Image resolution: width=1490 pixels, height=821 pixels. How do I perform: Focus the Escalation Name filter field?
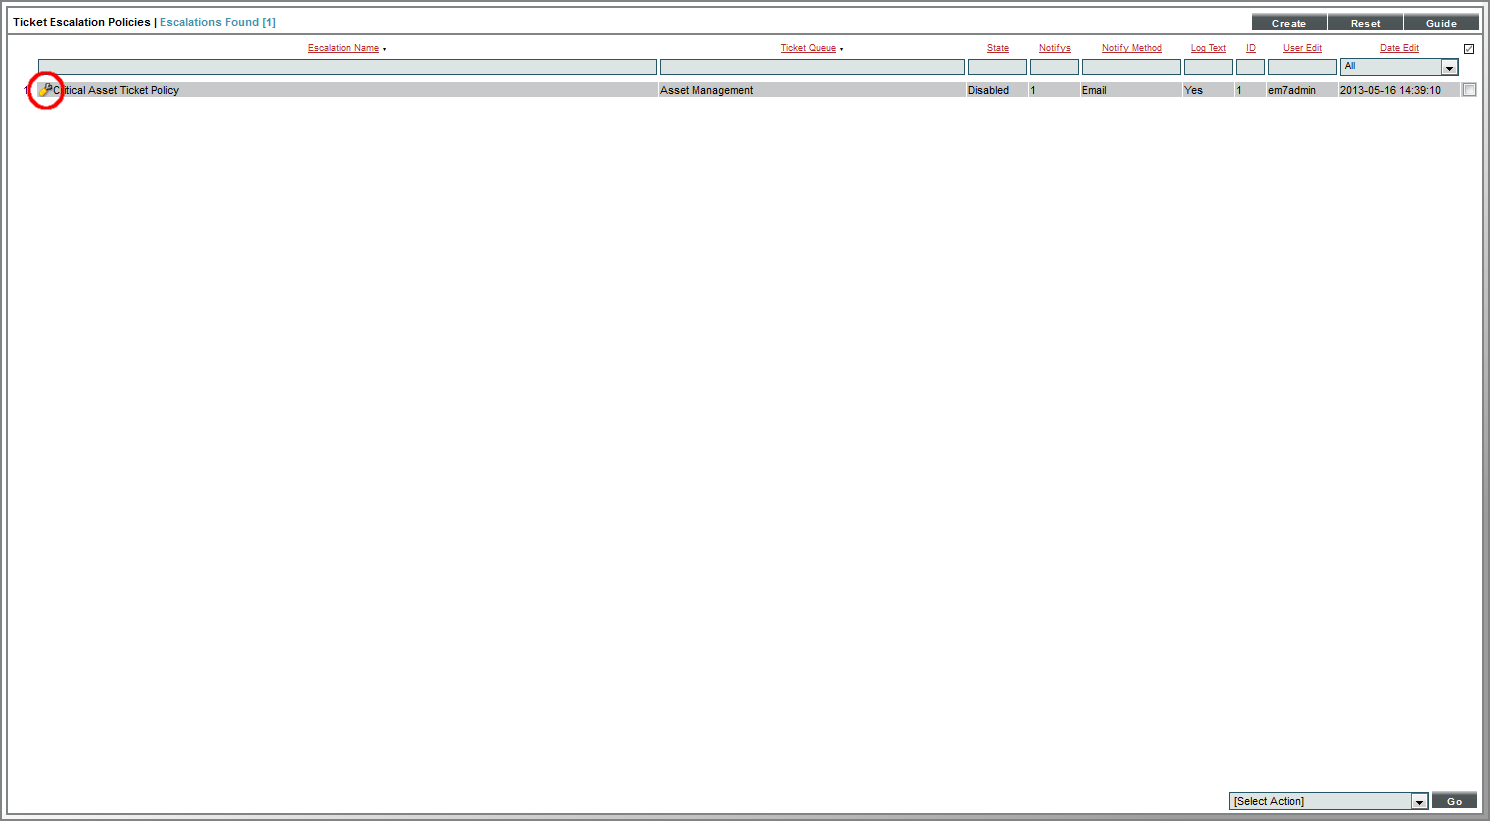pos(347,67)
